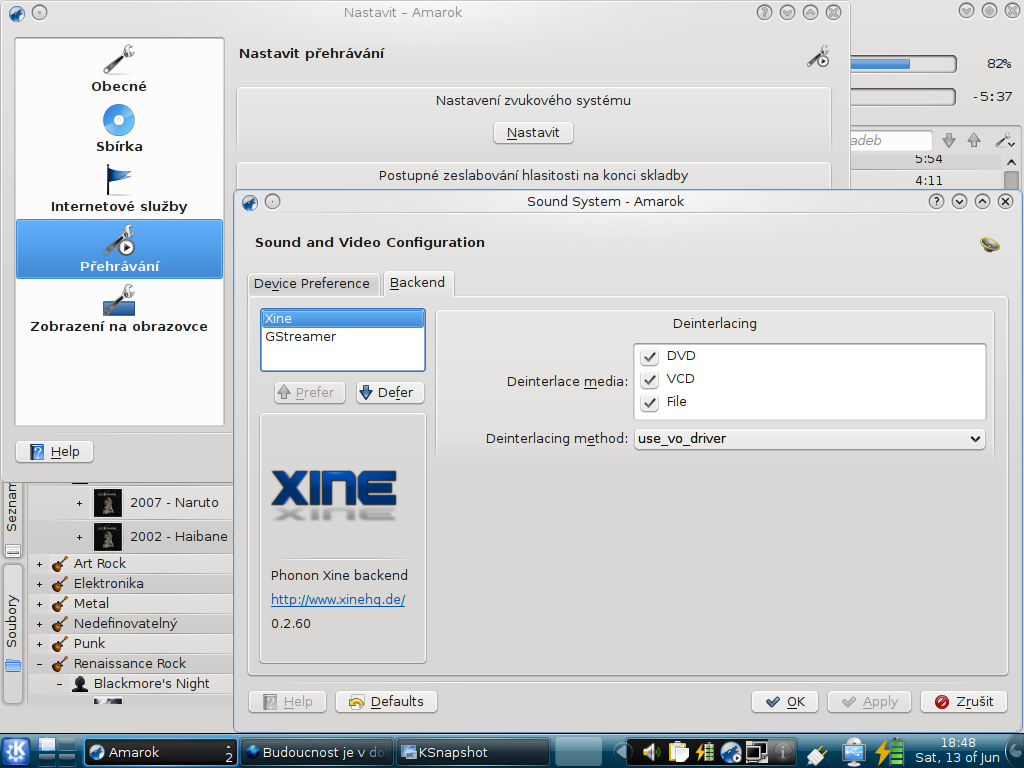The width and height of the screenshot is (1024, 768).
Task: Confirm with the OK button
Action: pos(784,702)
